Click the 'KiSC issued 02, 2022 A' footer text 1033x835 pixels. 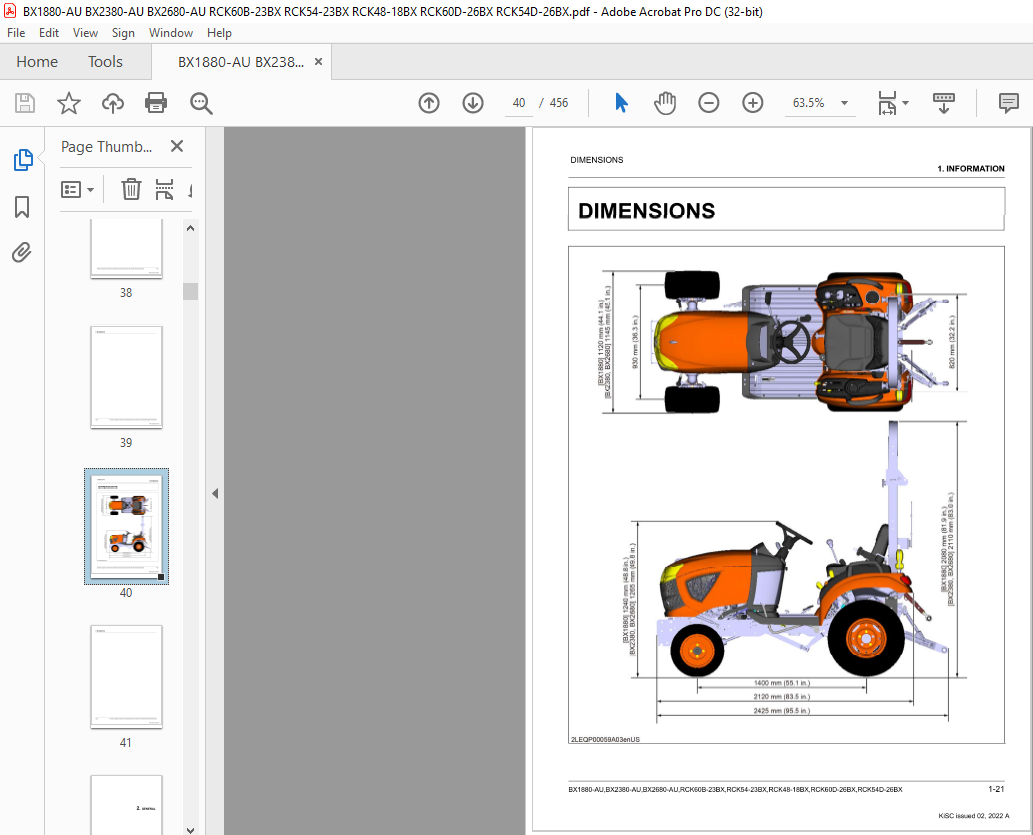(x=973, y=816)
